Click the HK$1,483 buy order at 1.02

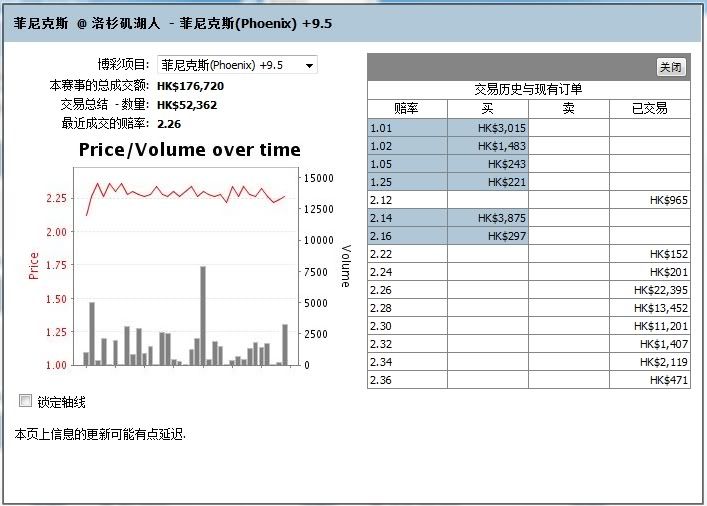pyautogui.click(x=487, y=146)
